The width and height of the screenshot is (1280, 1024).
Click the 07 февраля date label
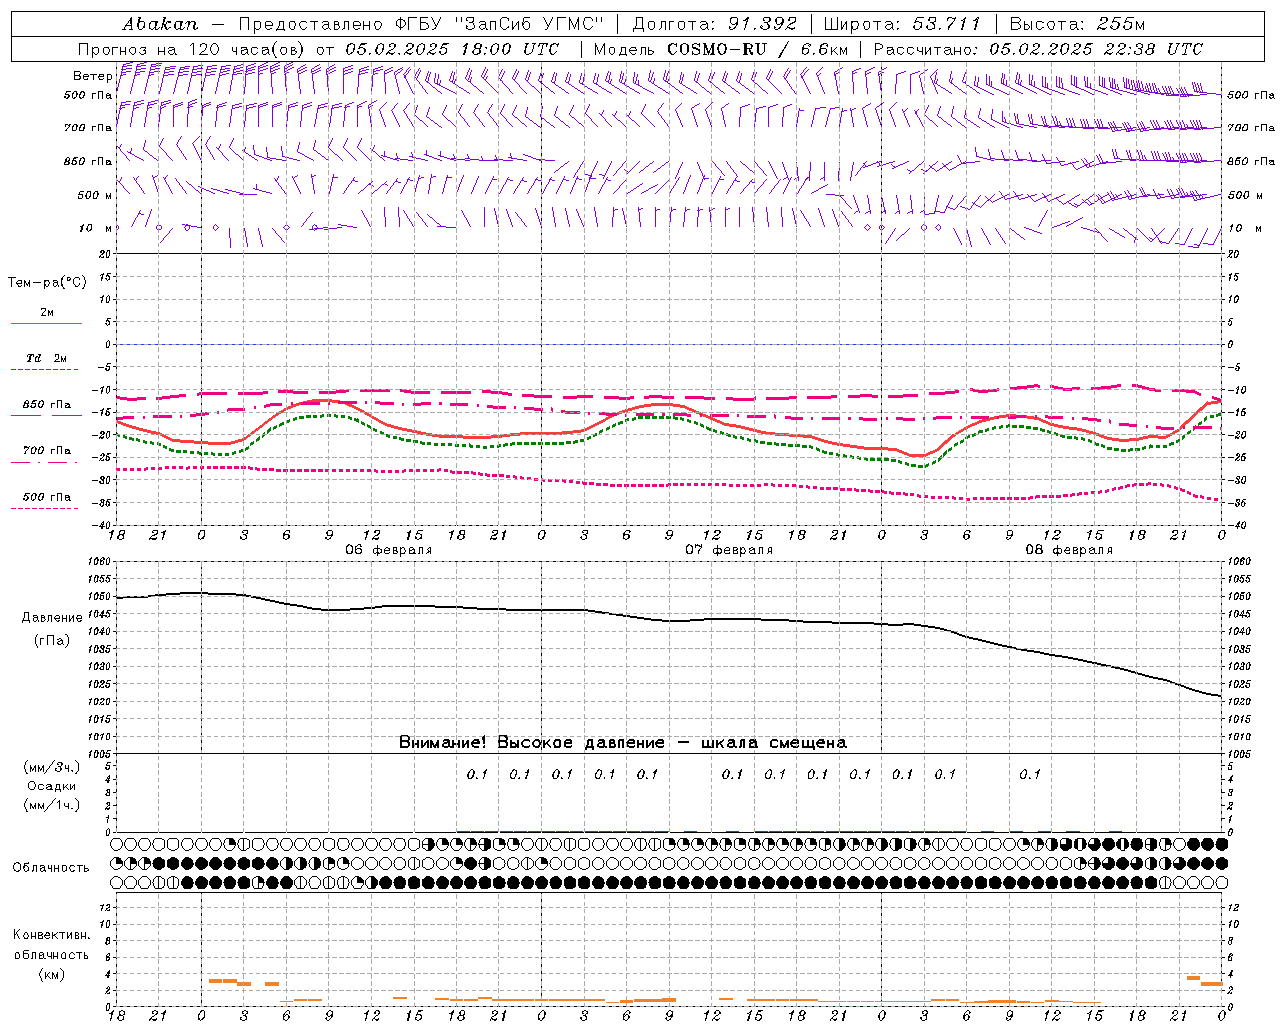click(x=729, y=550)
